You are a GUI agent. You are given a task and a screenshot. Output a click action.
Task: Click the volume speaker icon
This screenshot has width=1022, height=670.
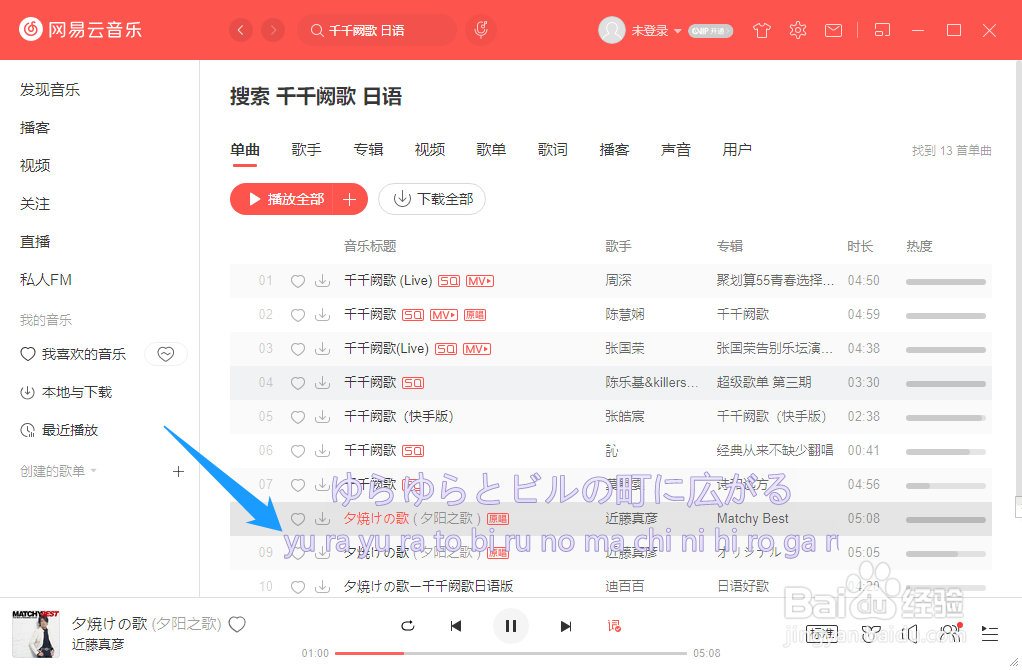(x=909, y=634)
